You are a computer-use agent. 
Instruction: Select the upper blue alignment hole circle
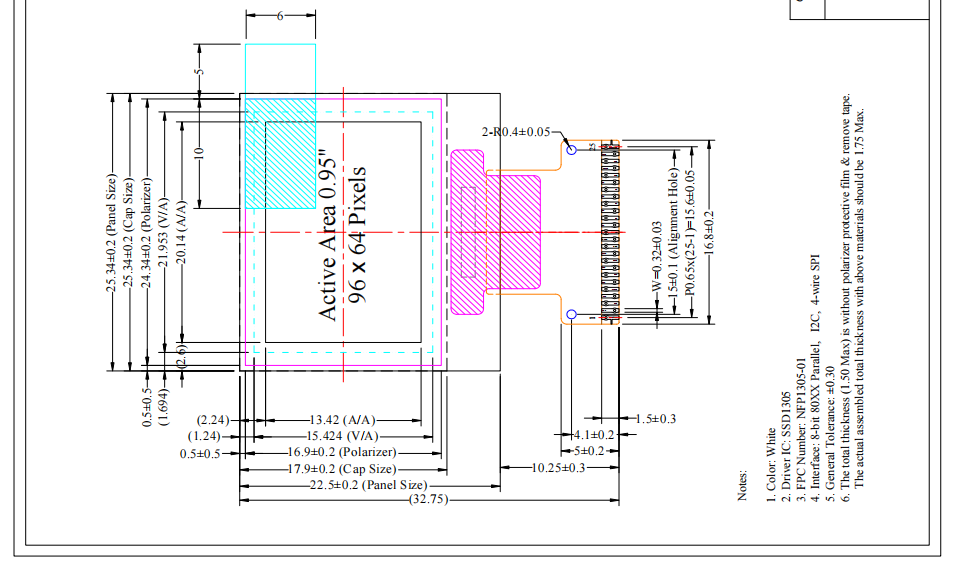[x=572, y=149]
